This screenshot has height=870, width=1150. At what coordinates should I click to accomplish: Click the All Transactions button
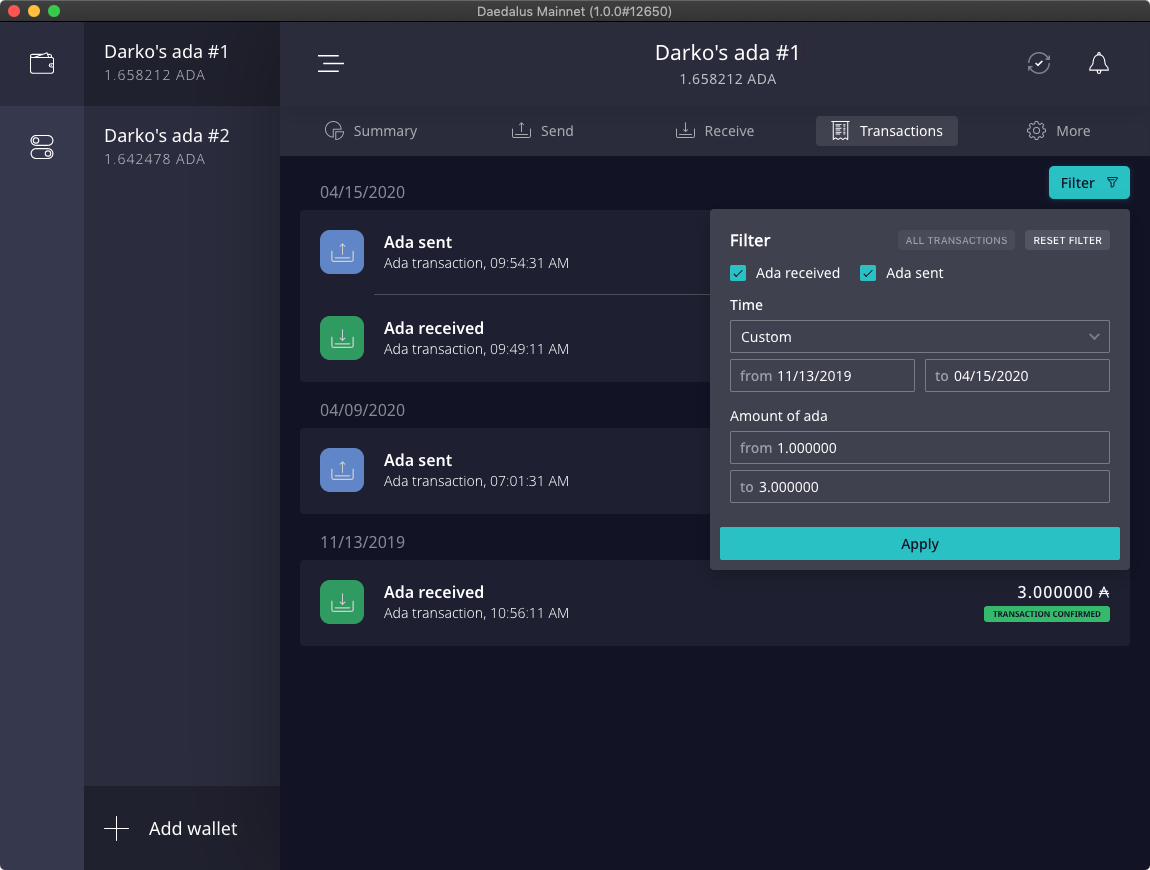pos(956,241)
